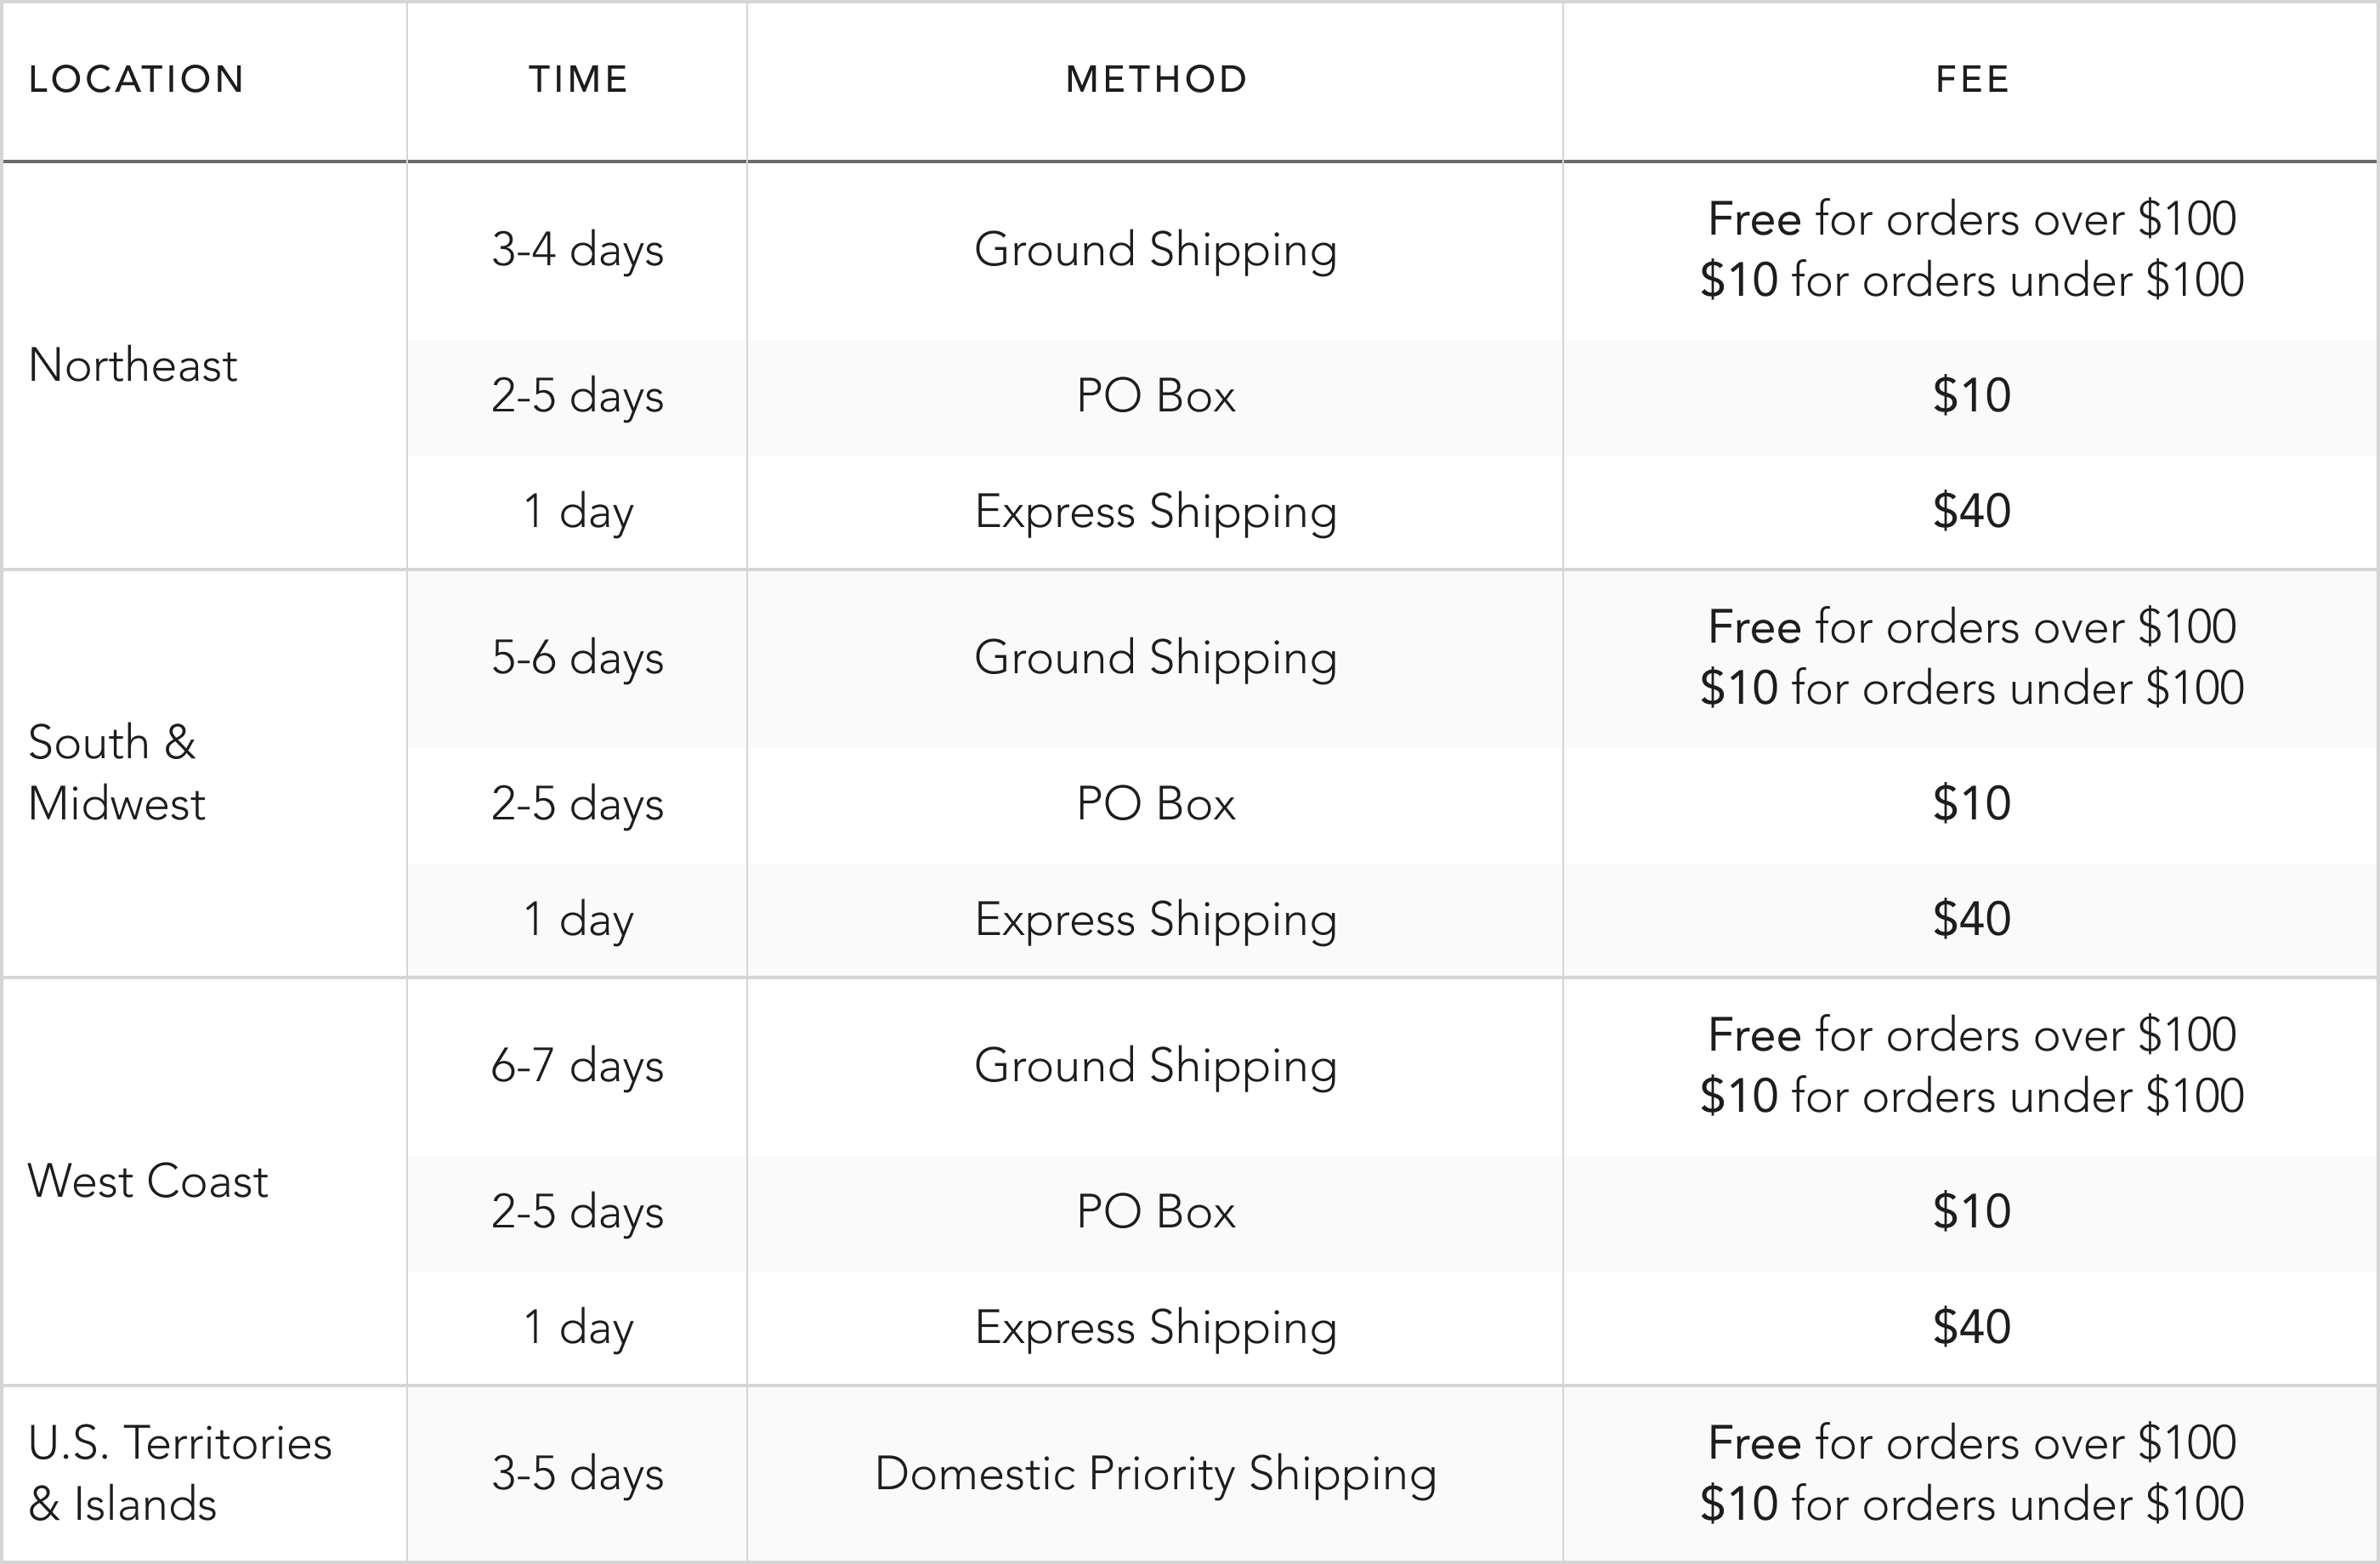
Task: Select the West Coast location cell
Action: point(148,1181)
